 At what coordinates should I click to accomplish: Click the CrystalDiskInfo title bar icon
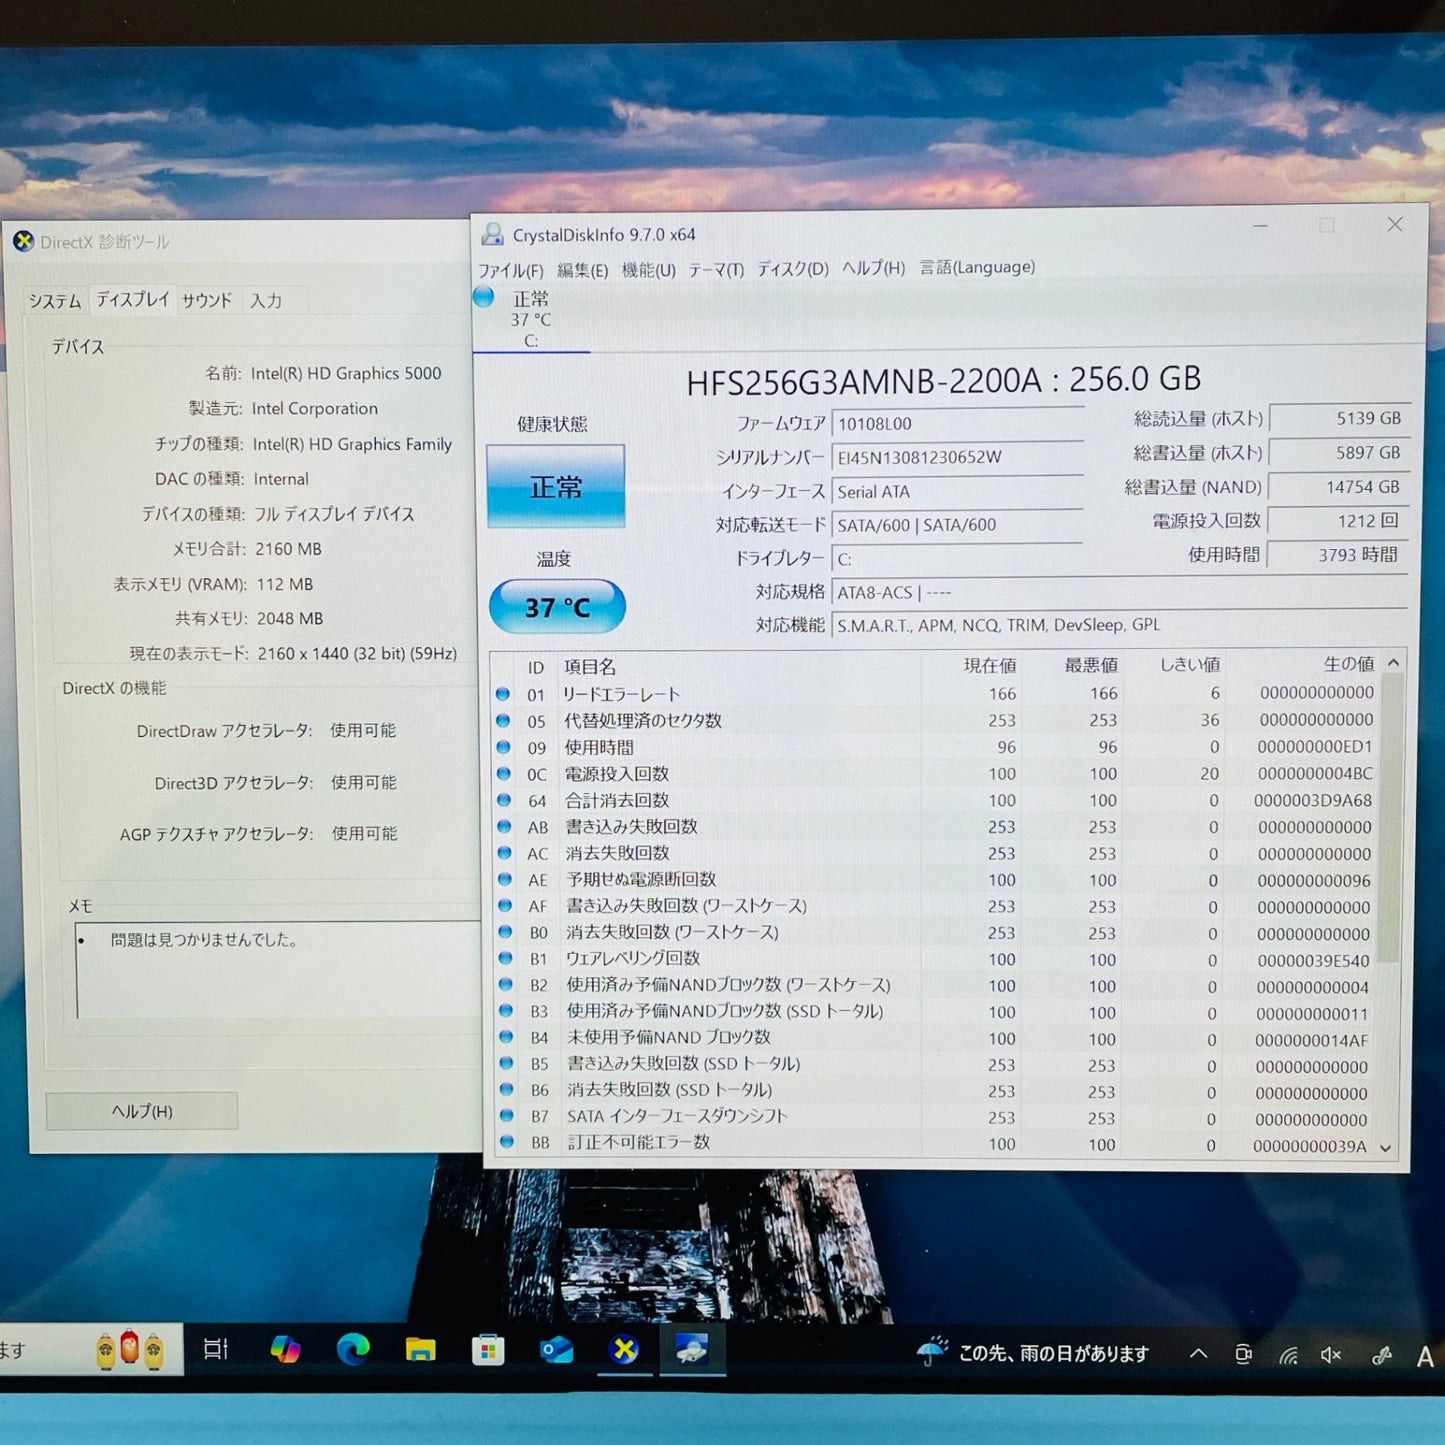pyautogui.click(x=492, y=234)
